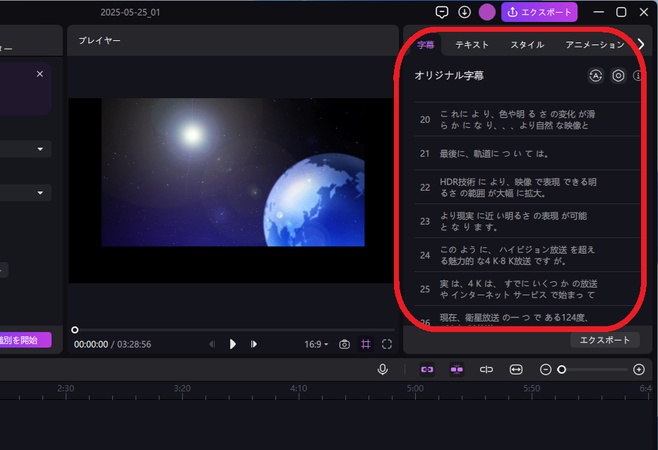This screenshot has height=450, width=658.
Task: Toggle the purple auto-link icon
Action: click(x=427, y=369)
